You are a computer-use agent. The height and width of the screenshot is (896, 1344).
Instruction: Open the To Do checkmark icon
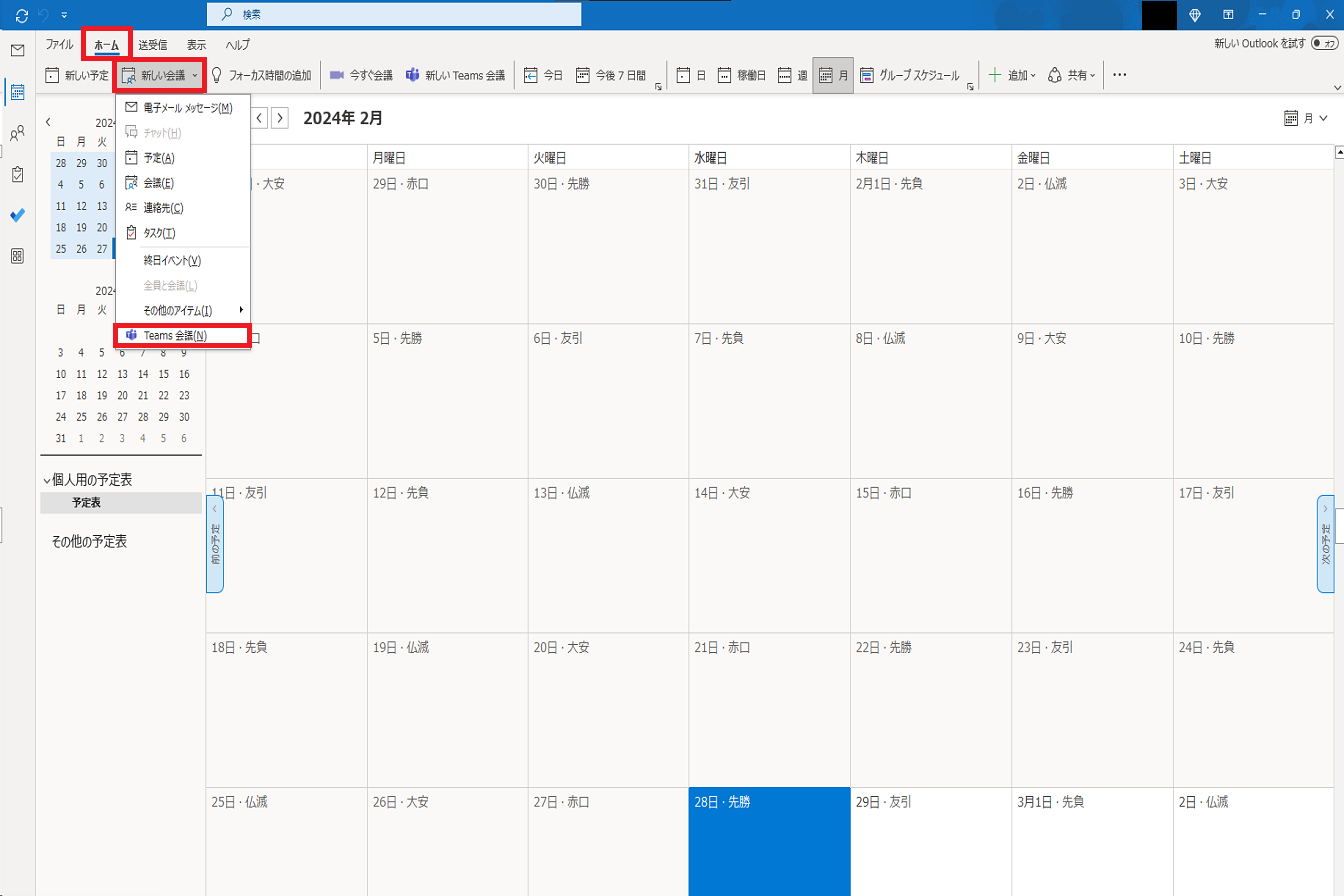point(17,215)
